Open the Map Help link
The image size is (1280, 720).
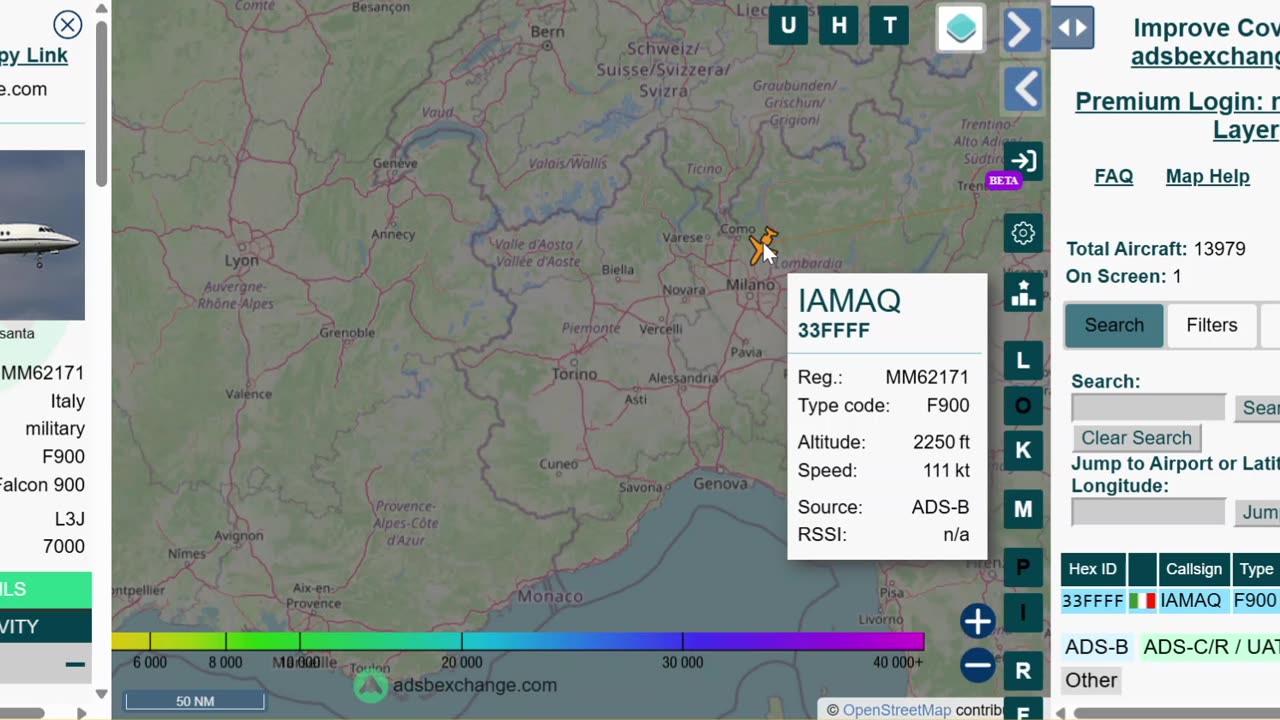coord(1207,177)
